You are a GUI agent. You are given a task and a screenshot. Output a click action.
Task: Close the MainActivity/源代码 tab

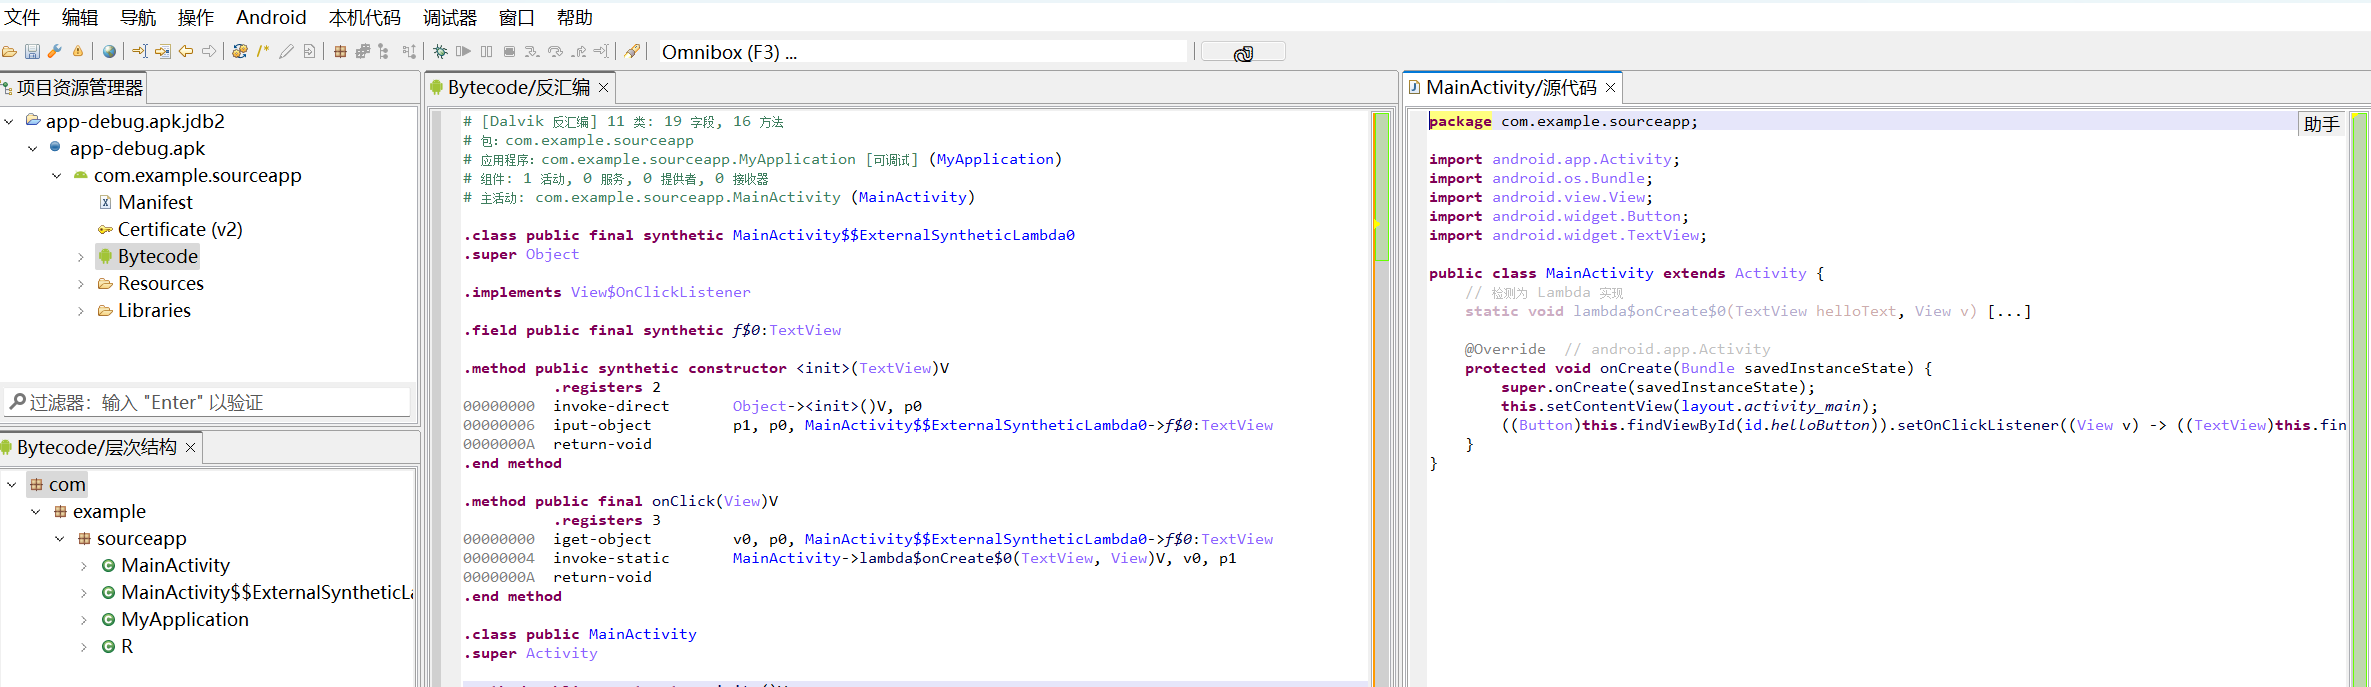coord(1610,88)
